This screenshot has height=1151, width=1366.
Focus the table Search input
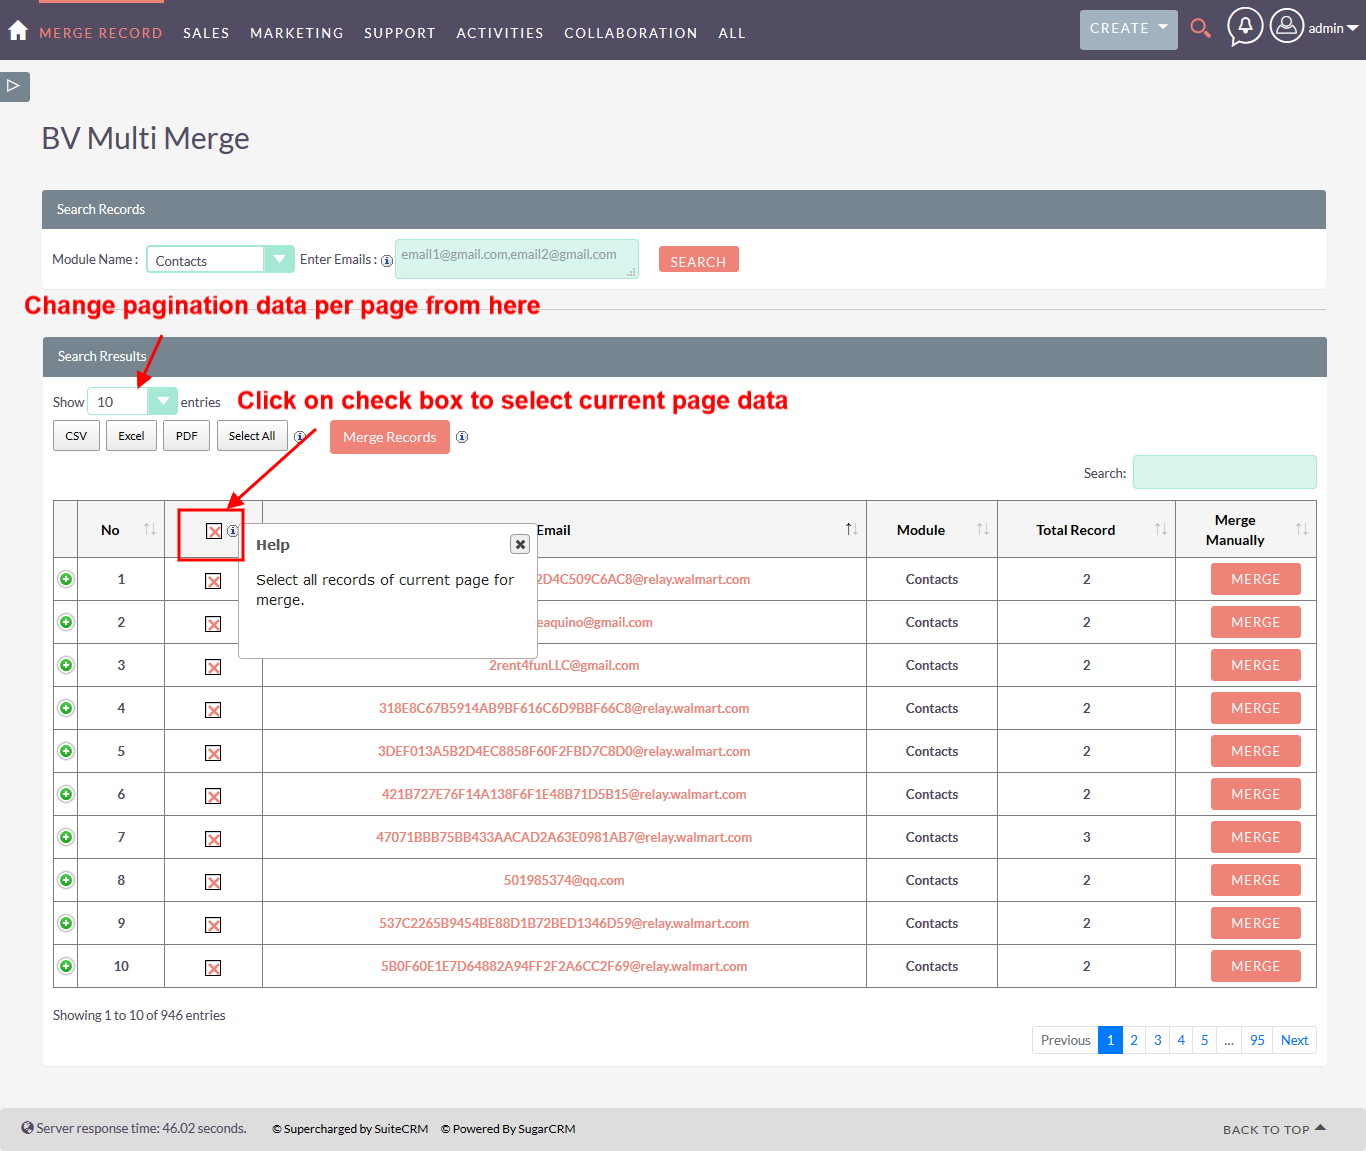(x=1224, y=472)
